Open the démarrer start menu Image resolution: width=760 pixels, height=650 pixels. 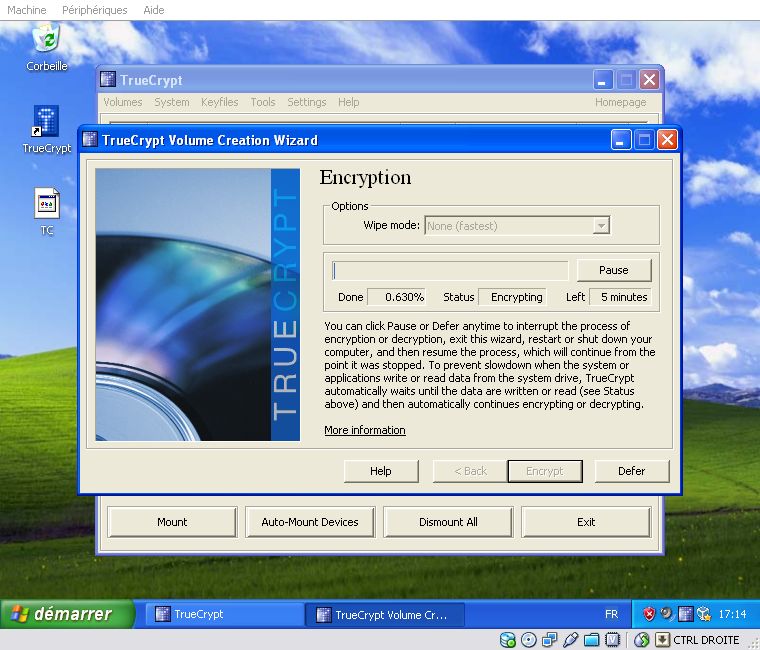point(67,614)
